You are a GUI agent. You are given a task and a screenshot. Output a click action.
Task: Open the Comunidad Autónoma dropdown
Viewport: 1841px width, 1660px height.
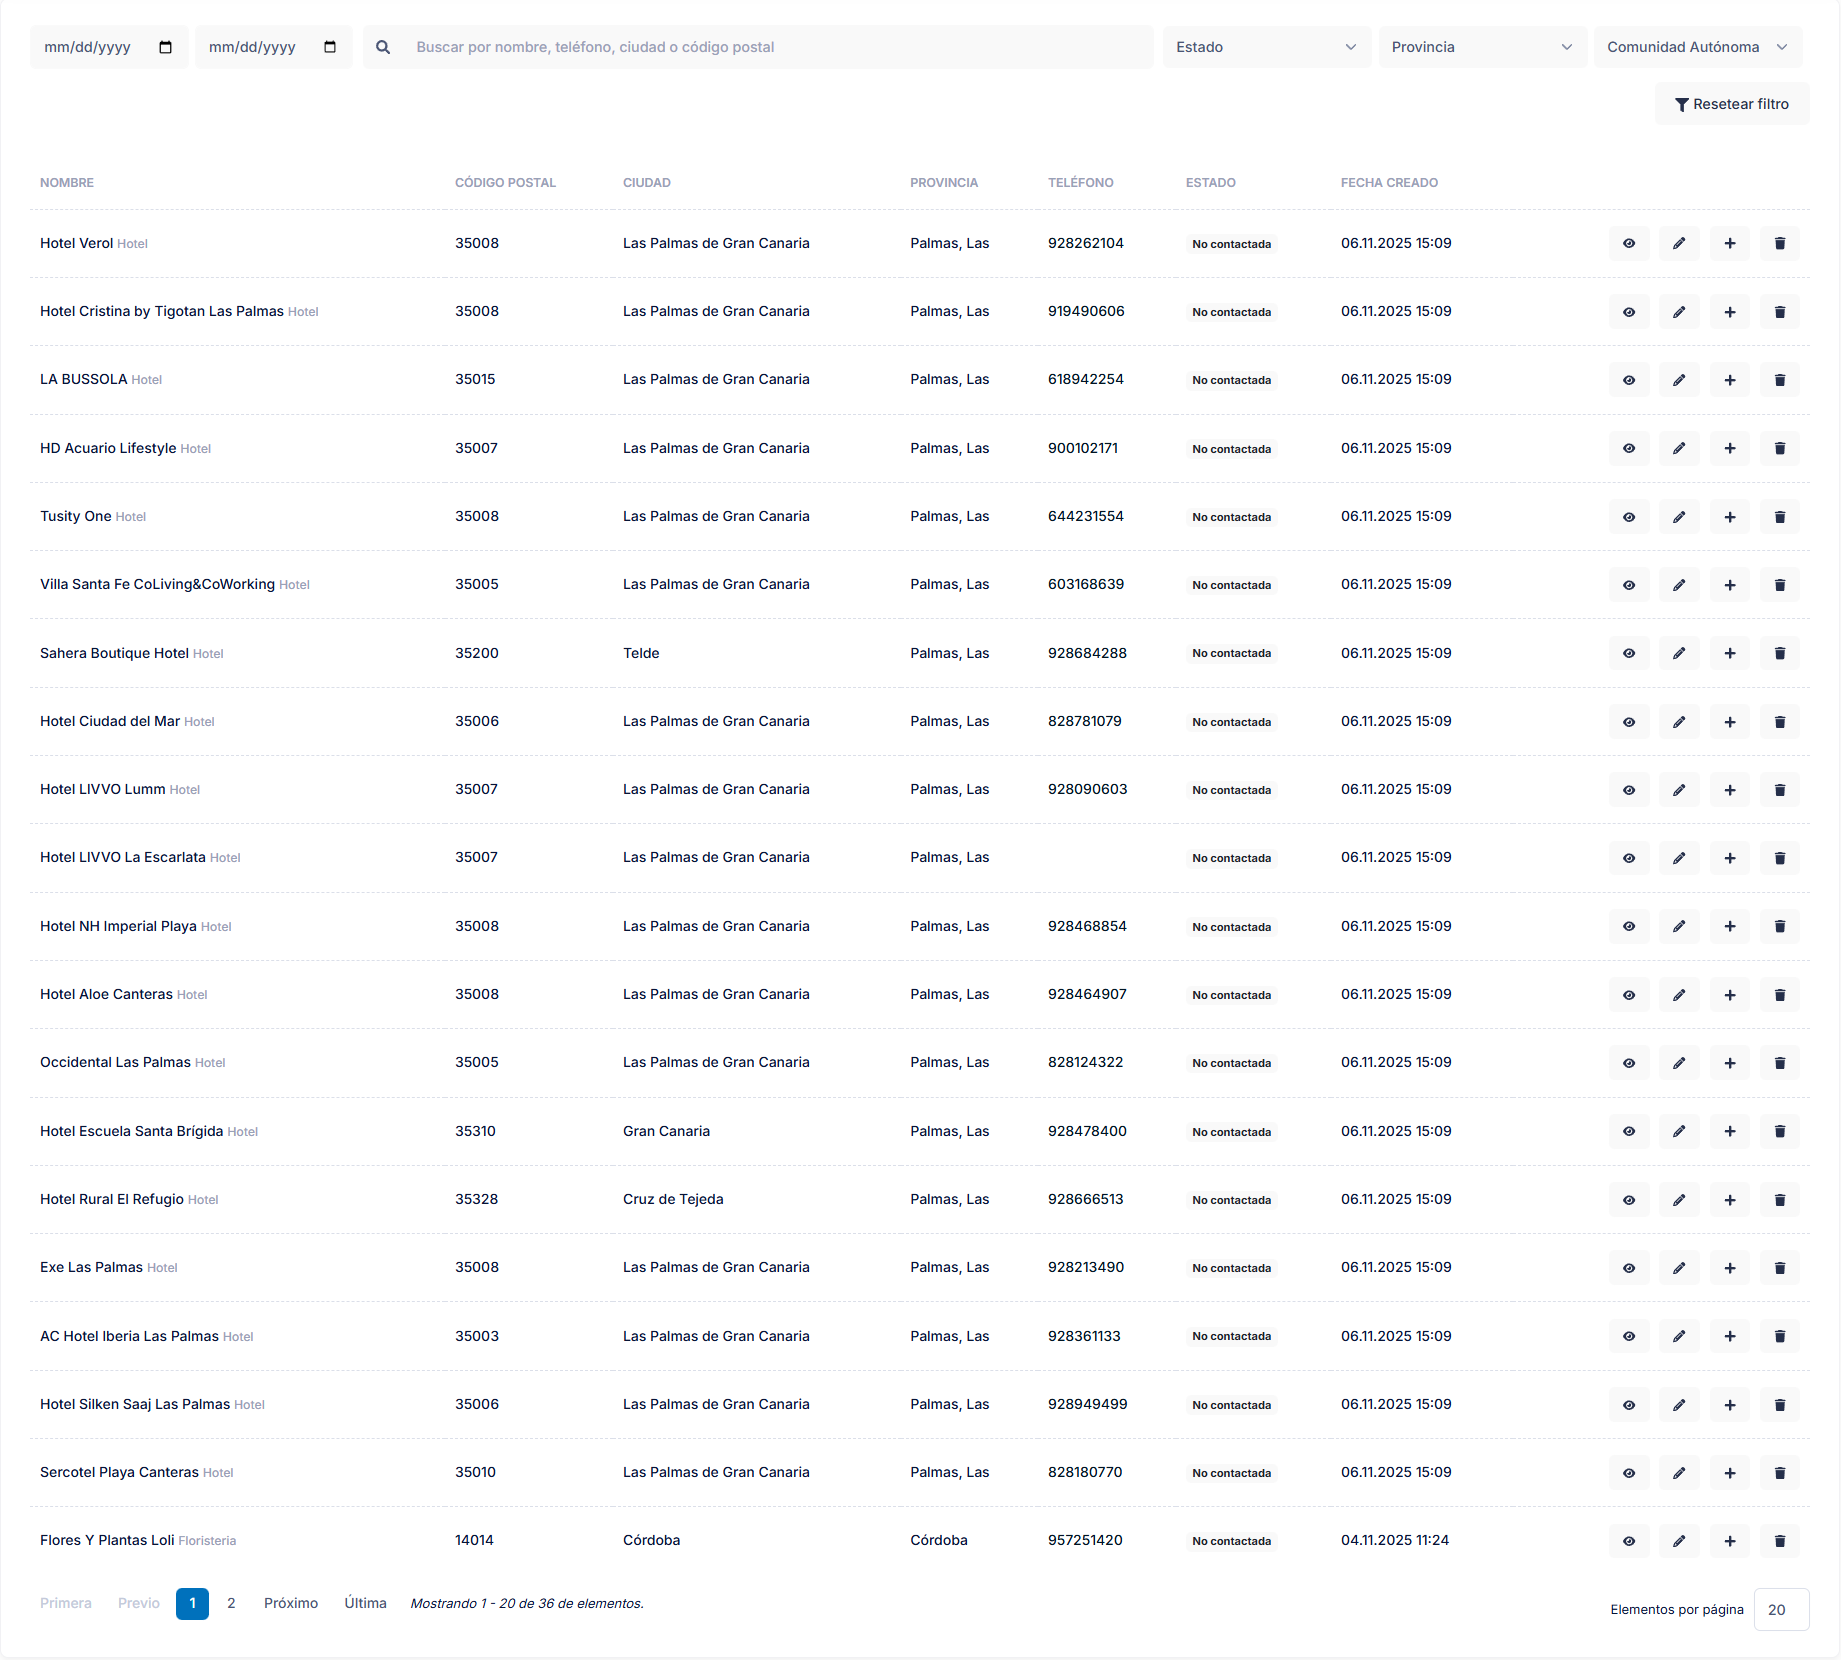point(1697,47)
